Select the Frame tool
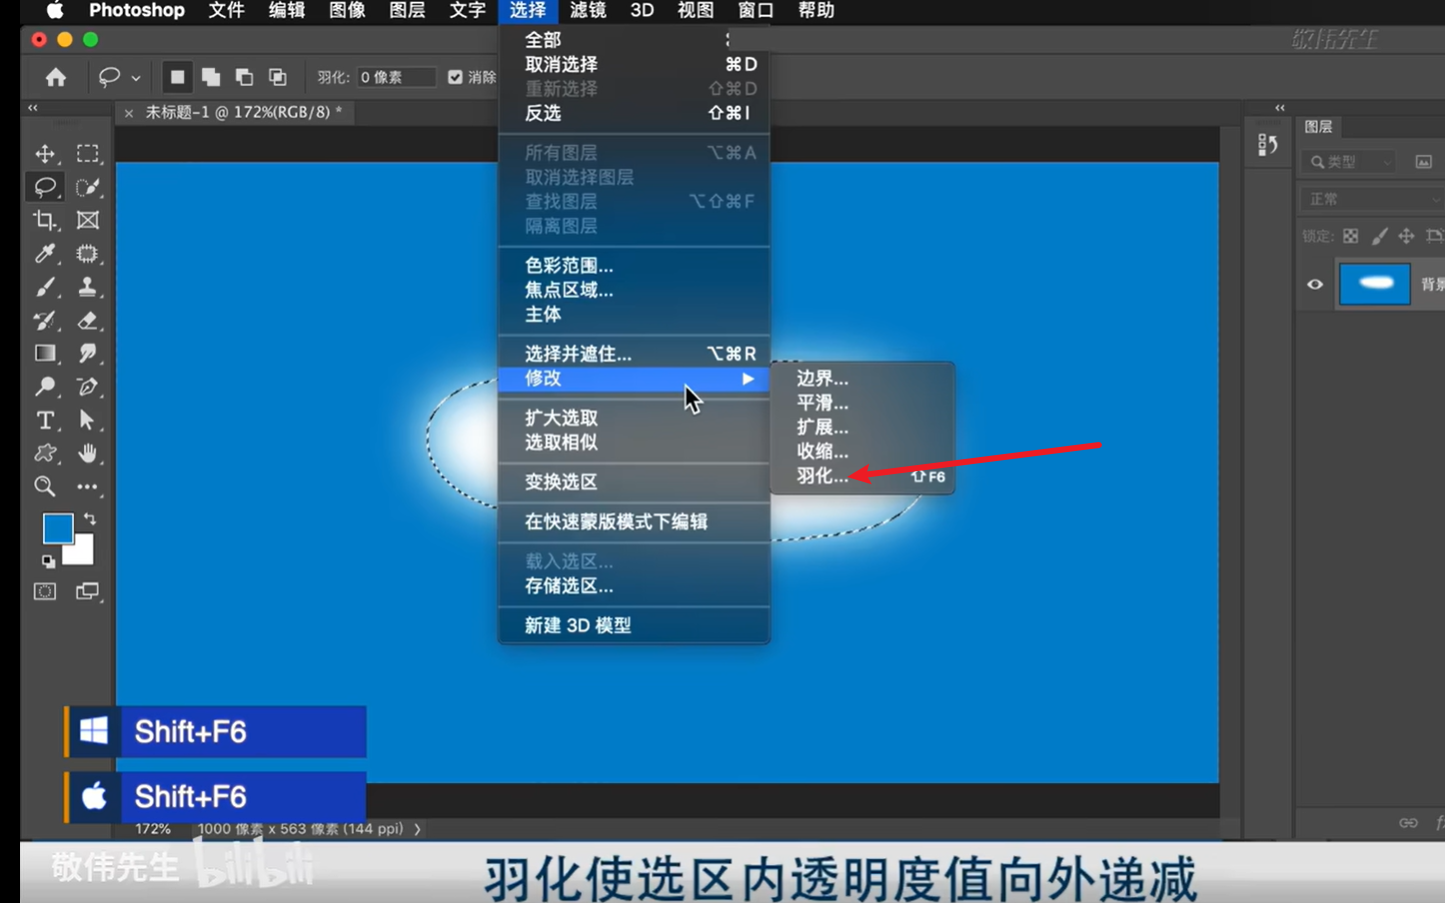 [x=88, y=220]
